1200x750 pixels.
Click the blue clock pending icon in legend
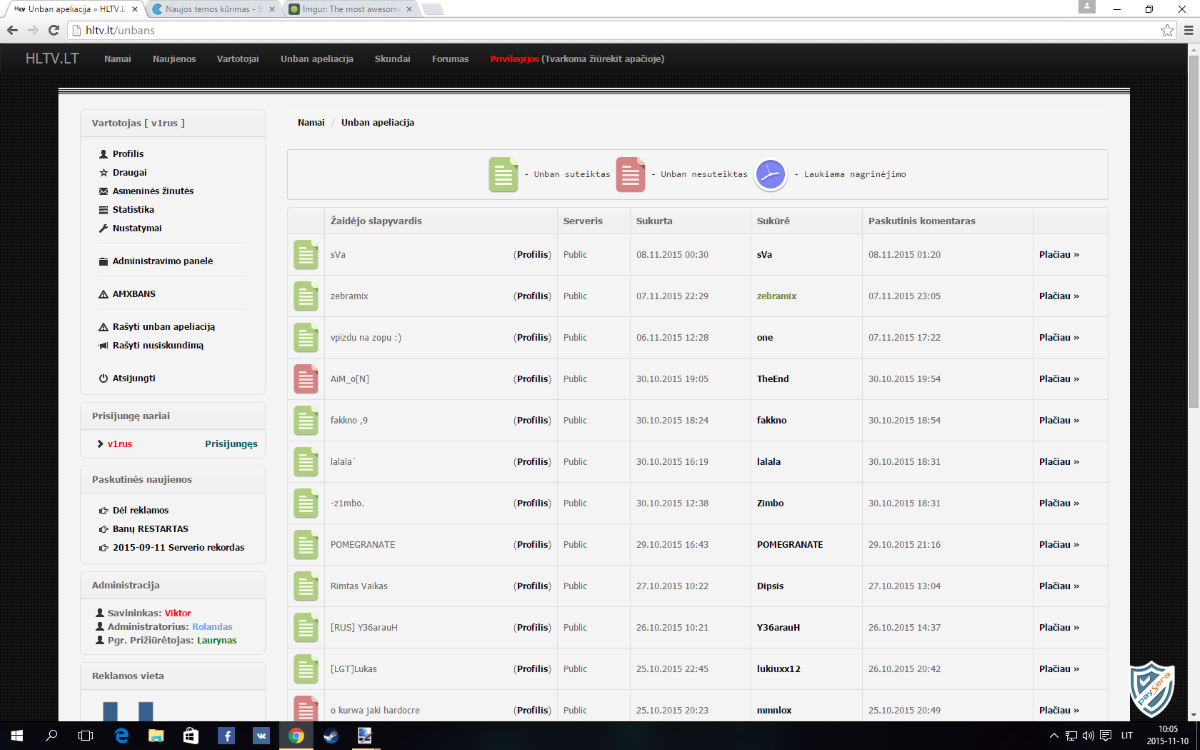tap(770, 174)
